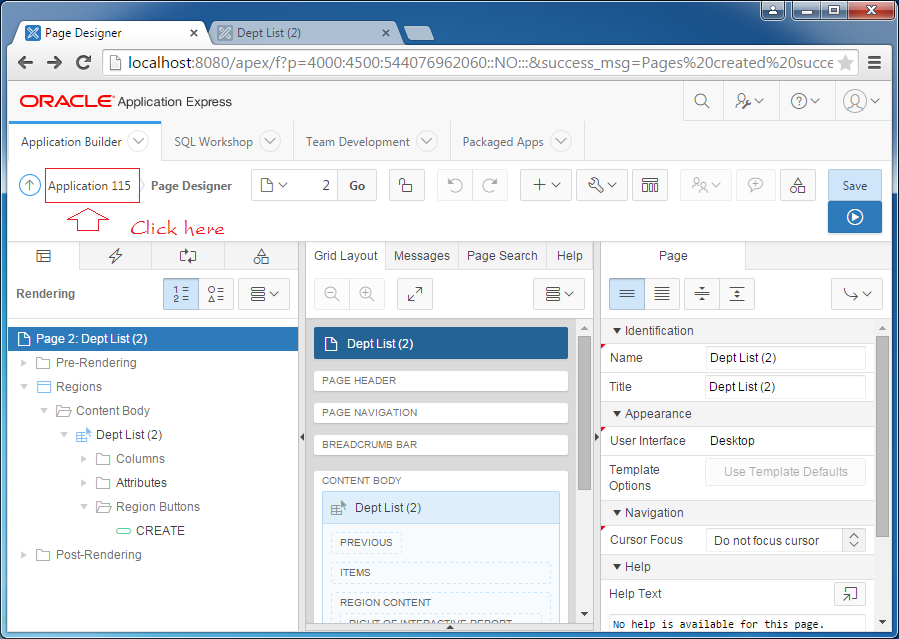Select the CREATE button tree item
Image resolution: width=899 pixels, height=639 pixels.
pyautogui.click(x=150, y=531)
